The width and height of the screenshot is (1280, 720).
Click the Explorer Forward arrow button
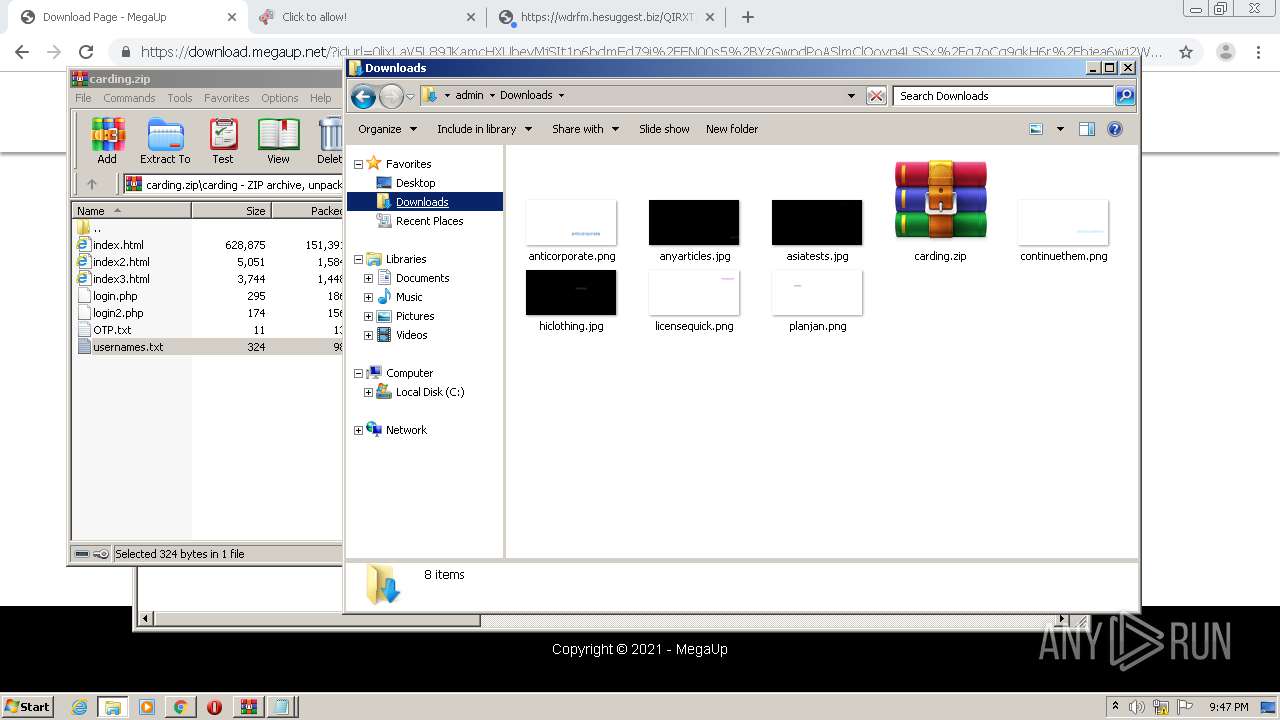pos(391,96)
